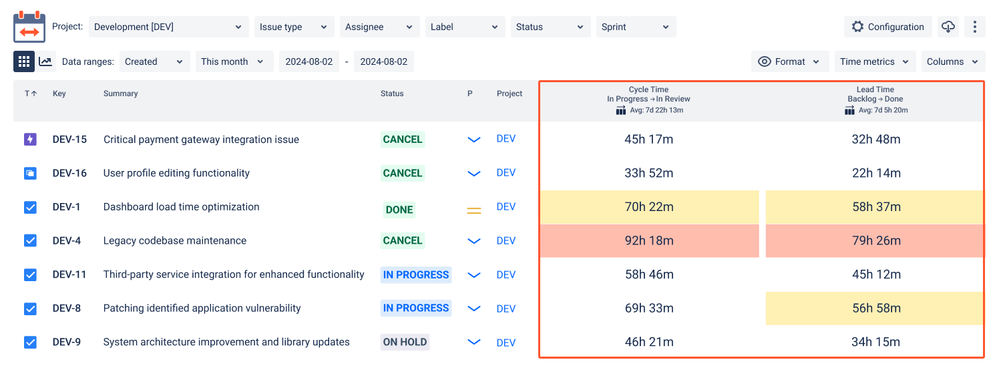Open issue key DEV-1
The image size is (999, 370).
pos(66,207)
